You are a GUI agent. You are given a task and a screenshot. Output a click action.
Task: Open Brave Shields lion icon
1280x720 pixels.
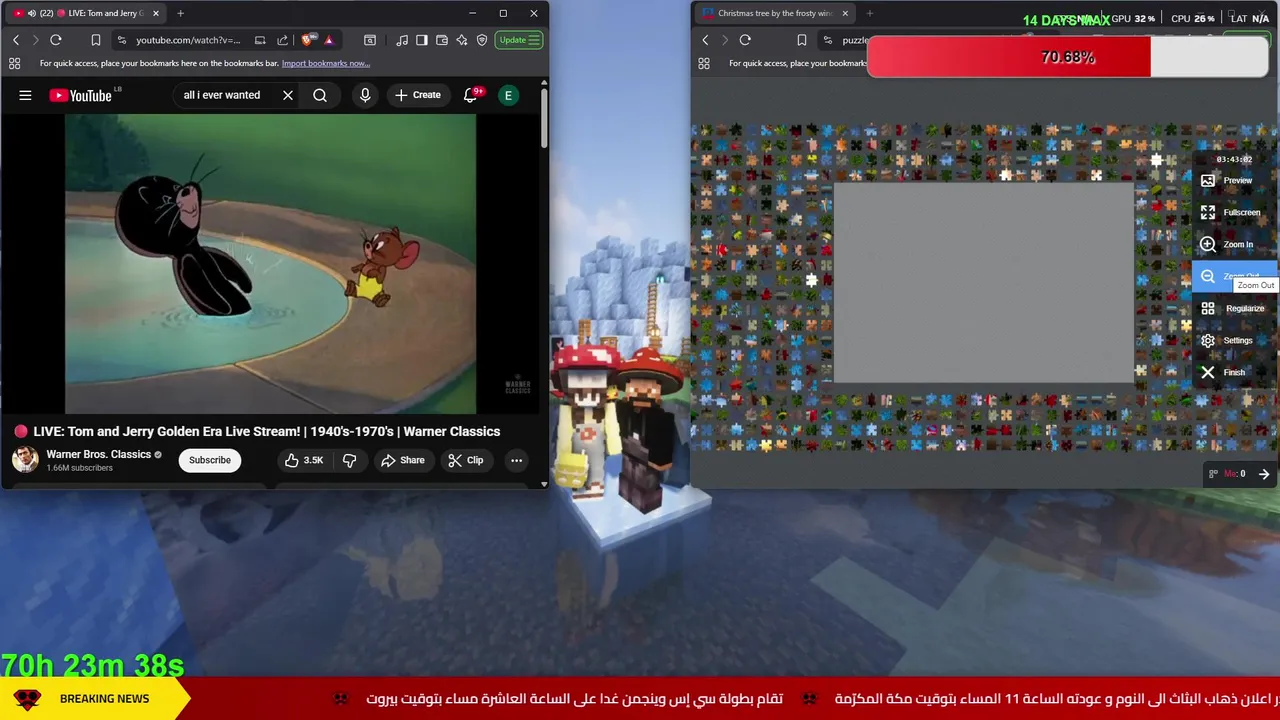click(x=307, y=40)
